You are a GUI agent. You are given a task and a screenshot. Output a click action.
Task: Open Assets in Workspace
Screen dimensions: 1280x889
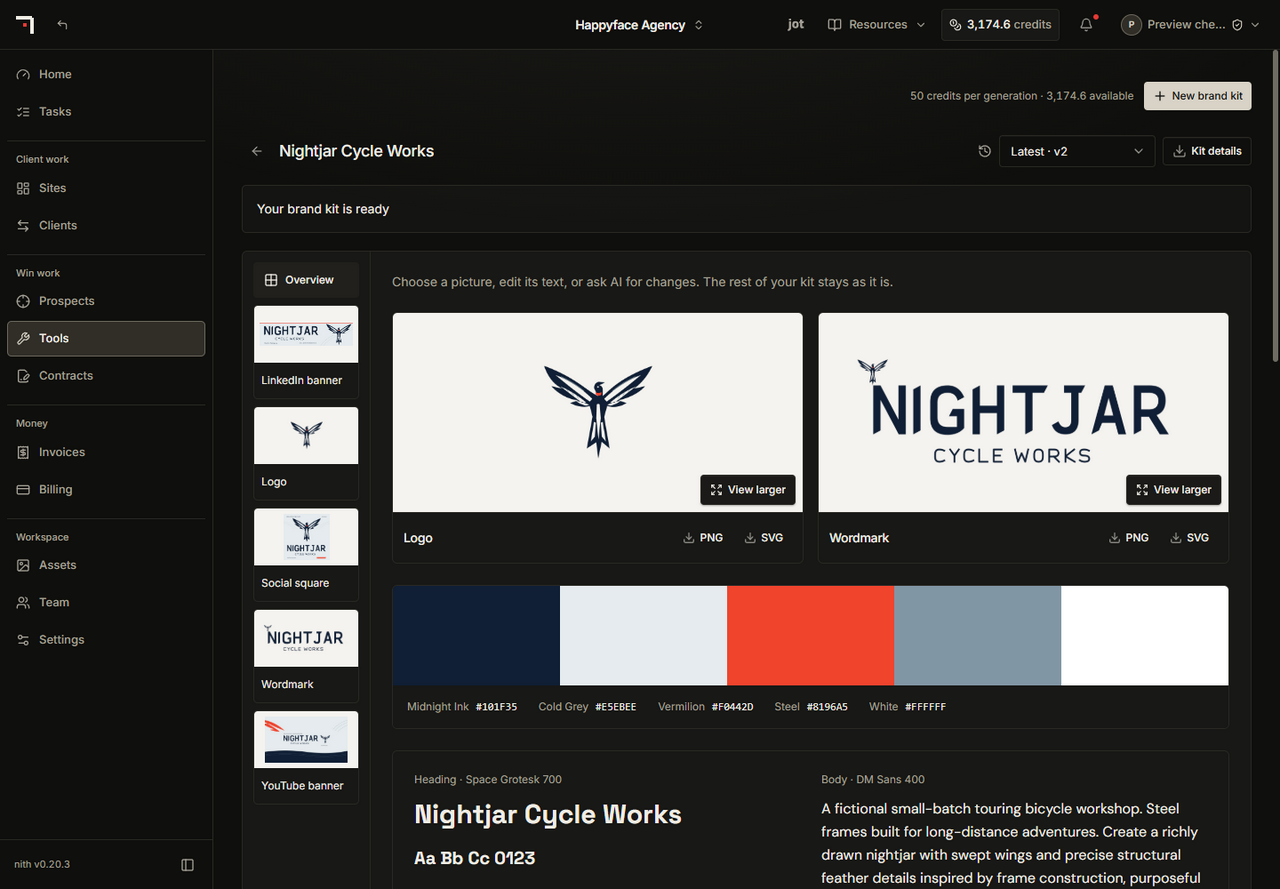point(106,565)
